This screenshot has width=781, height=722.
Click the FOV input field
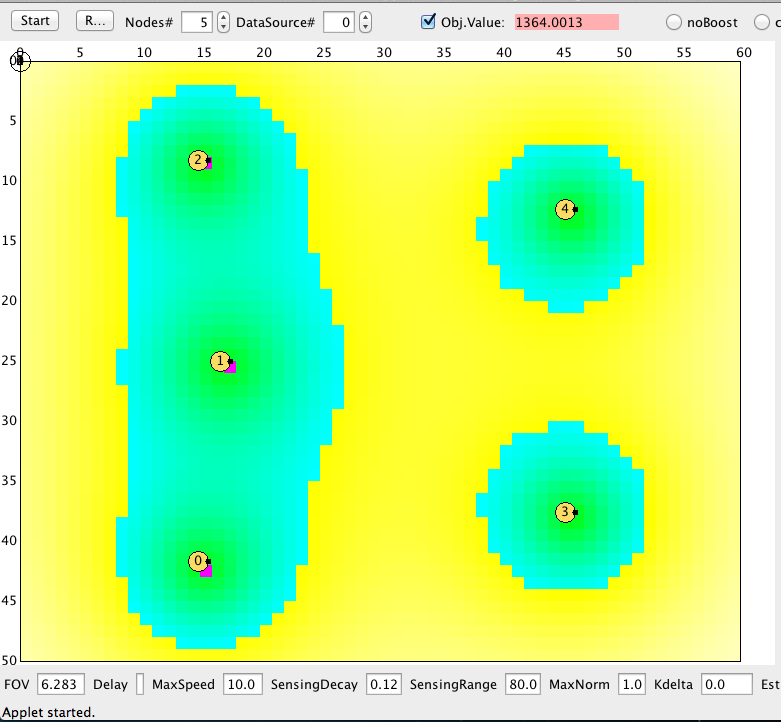(x=60, y=684)
